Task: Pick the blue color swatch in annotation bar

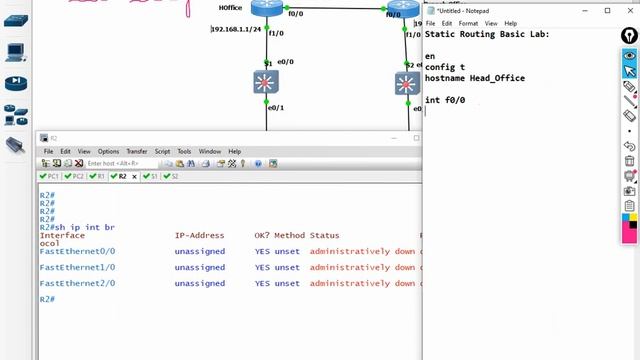Action: (x=625, y=218)
